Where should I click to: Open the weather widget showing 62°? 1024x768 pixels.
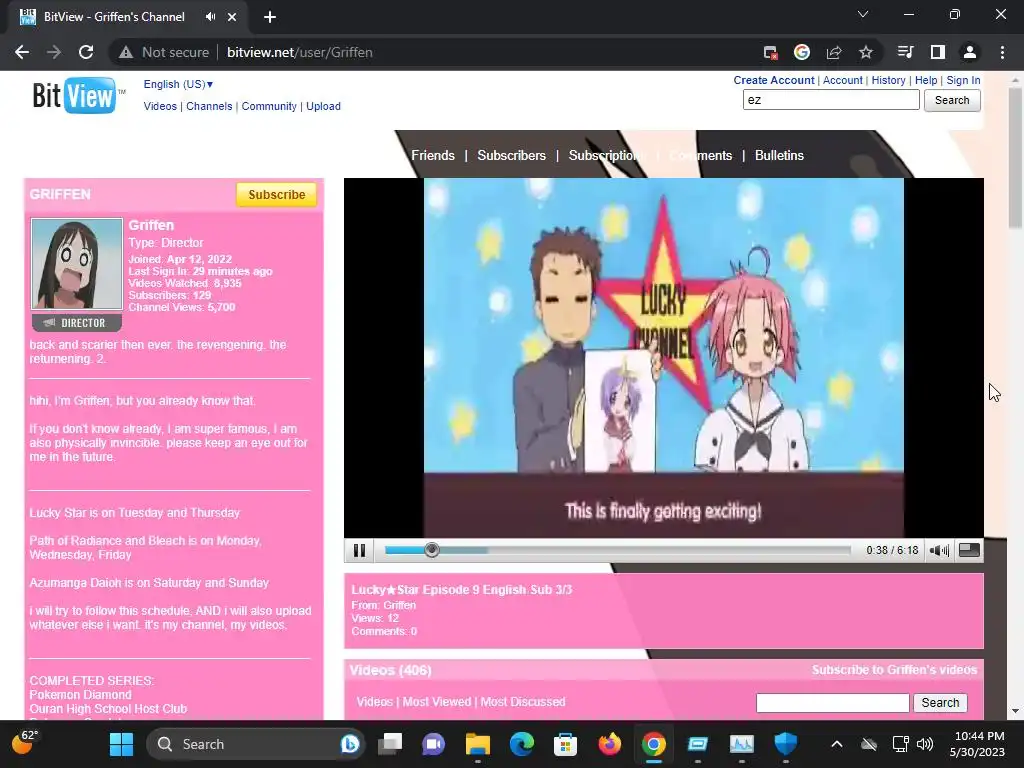click(x=25, y=743)
